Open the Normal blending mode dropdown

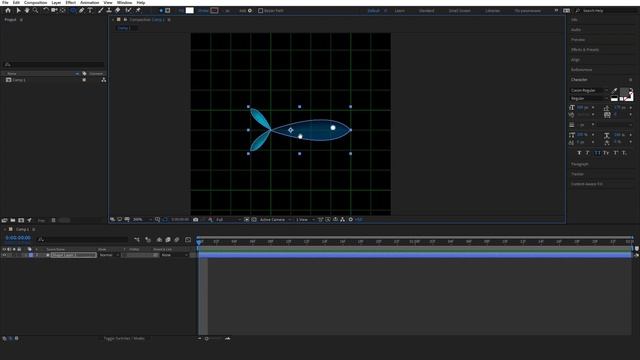point(109,255)
